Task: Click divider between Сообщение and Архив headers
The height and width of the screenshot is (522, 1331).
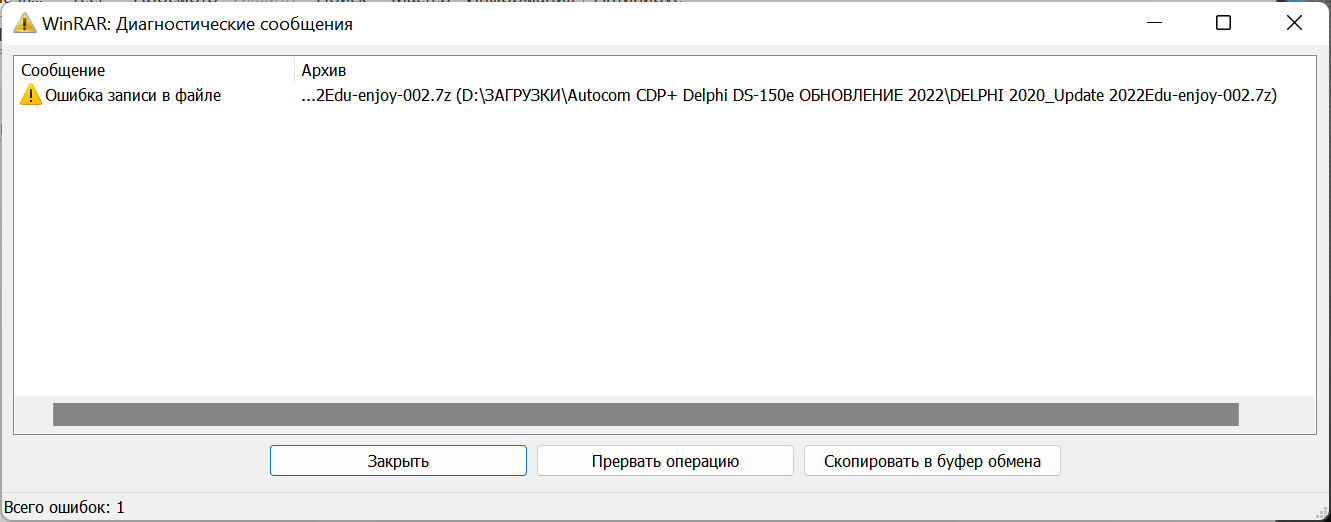Action: pyautogui.click(x=295, y=70)
